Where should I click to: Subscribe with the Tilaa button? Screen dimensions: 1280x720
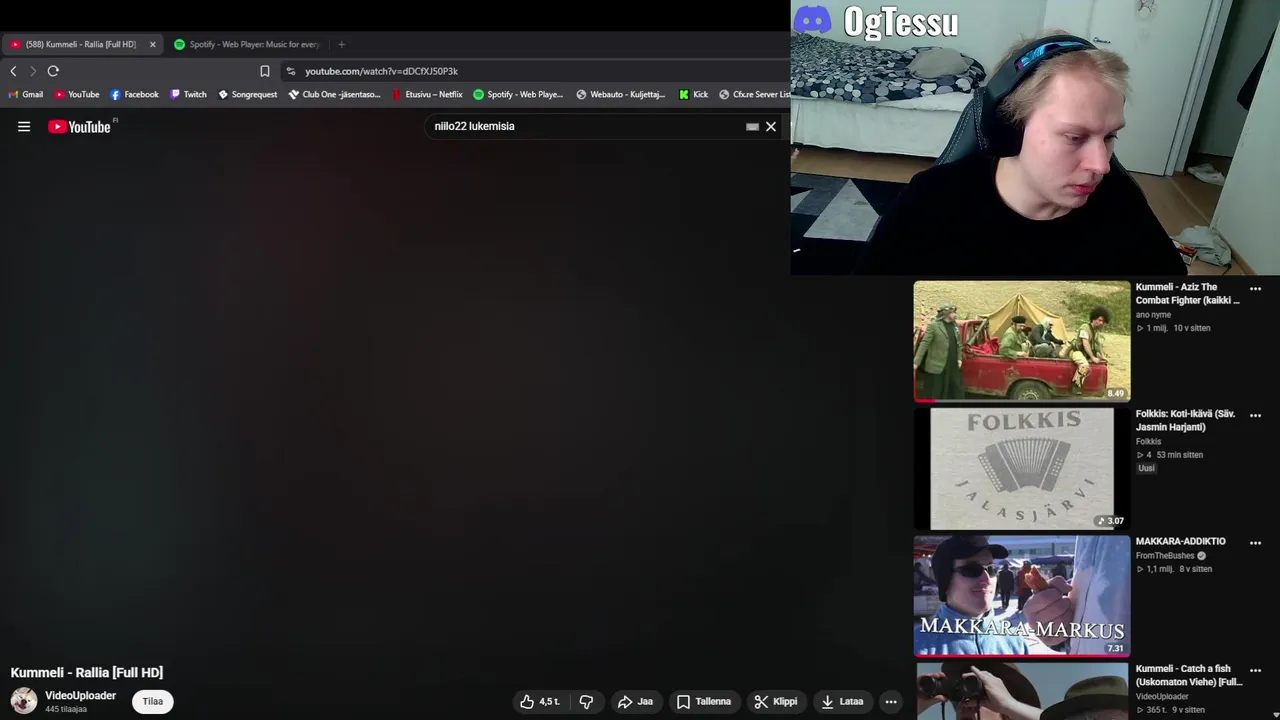[x=152, y=702]
